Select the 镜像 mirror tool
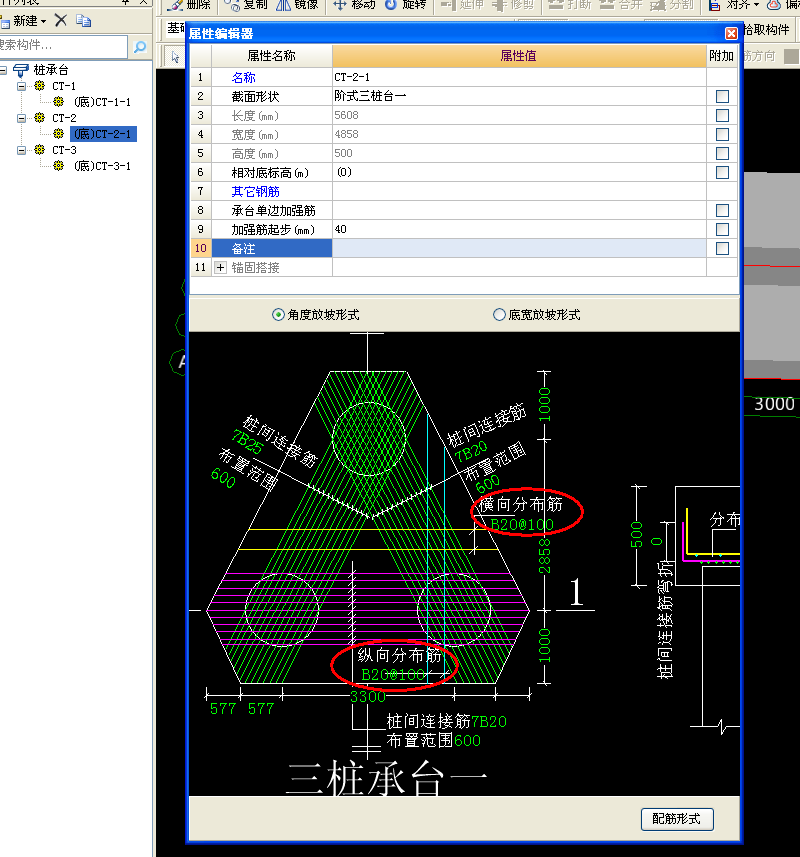The width and height of the screenshot is (800, 857). 297,5
